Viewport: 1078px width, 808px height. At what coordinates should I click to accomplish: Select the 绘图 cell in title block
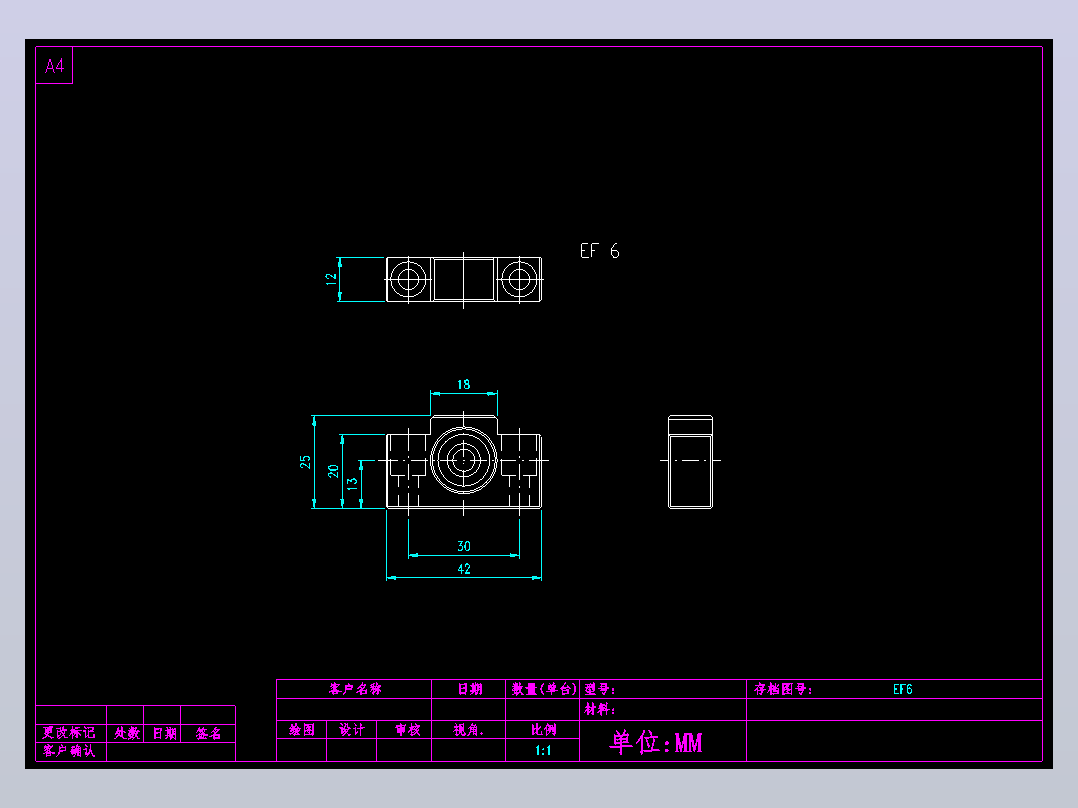pos(302,730)
